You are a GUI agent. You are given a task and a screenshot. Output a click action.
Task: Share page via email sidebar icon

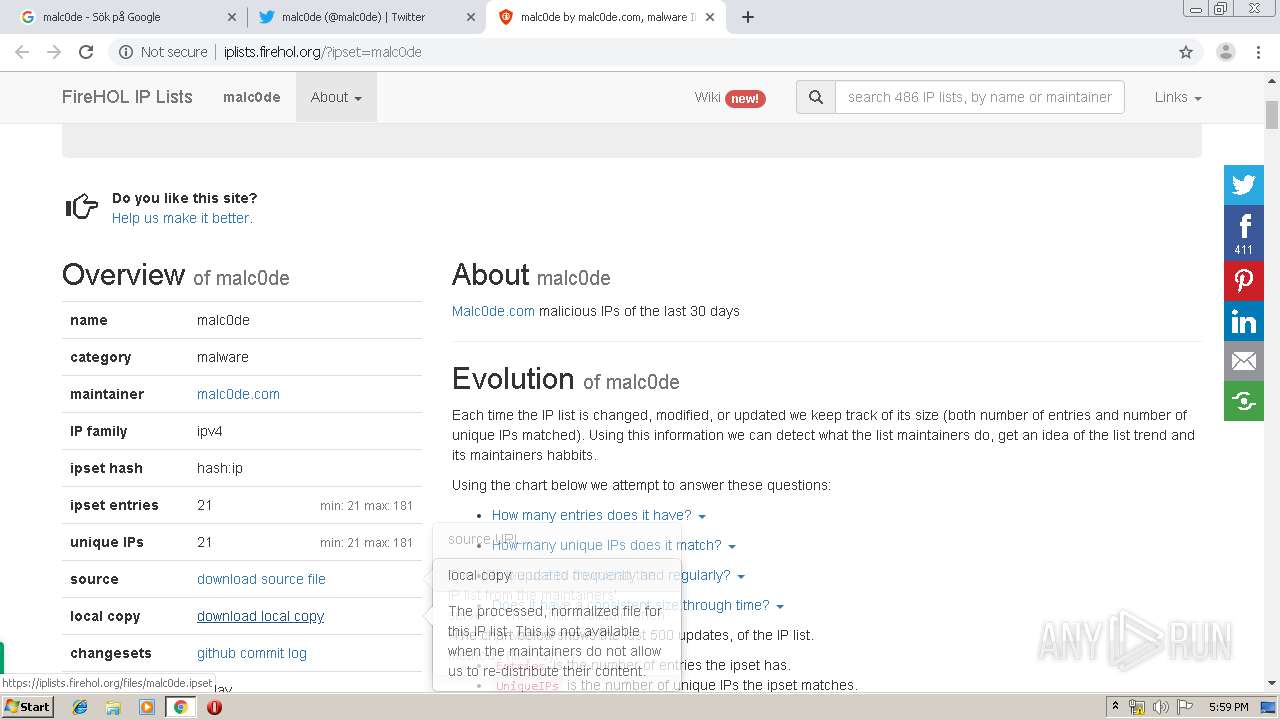(x=1244, y=361)
